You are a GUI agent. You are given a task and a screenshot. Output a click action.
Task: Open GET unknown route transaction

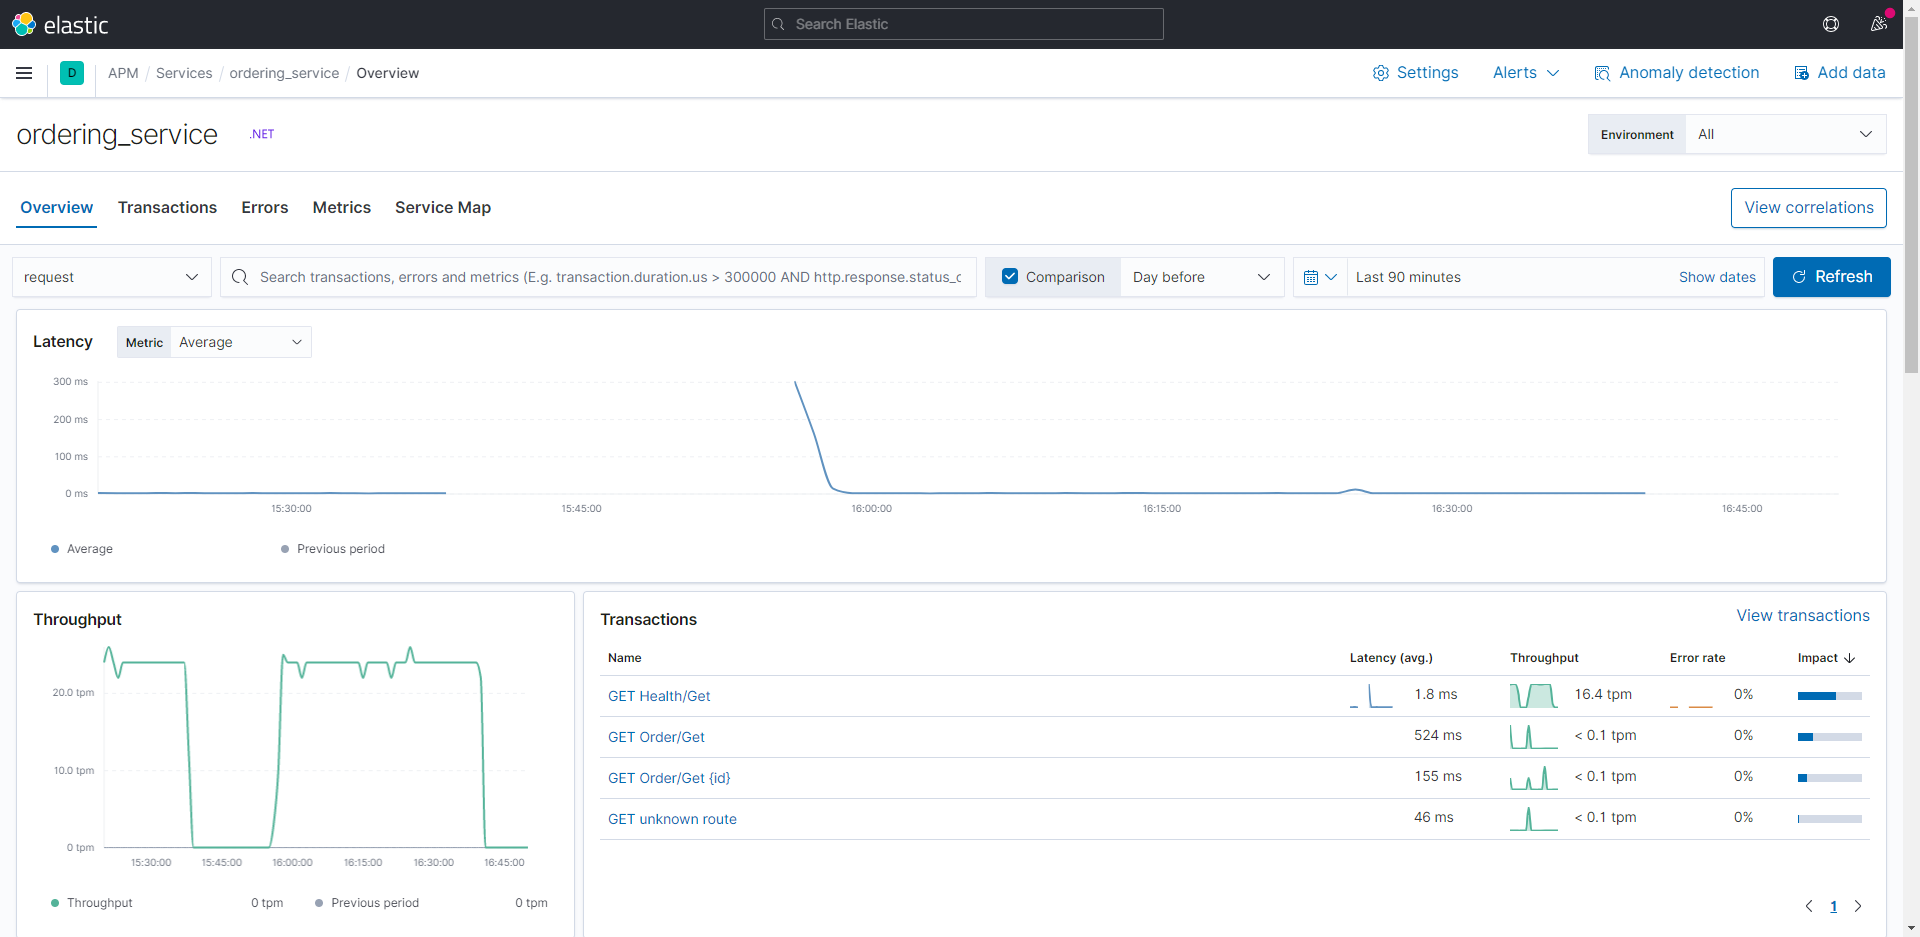click(672, 819)
